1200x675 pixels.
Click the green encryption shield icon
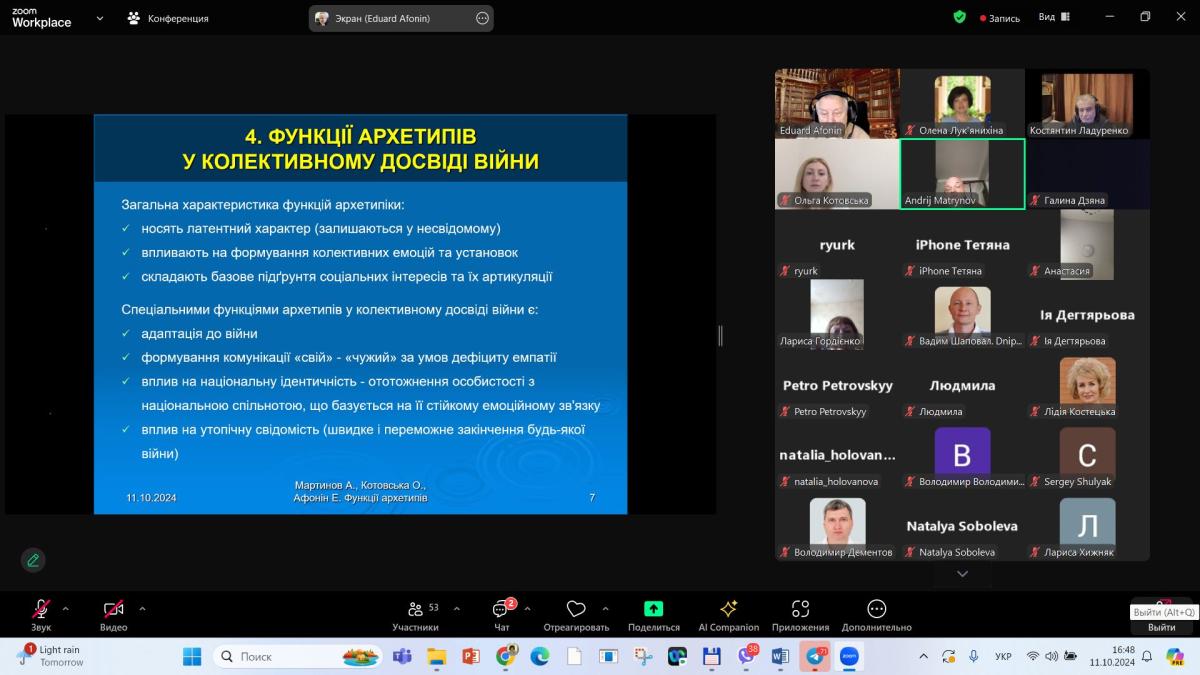(960, 17)
